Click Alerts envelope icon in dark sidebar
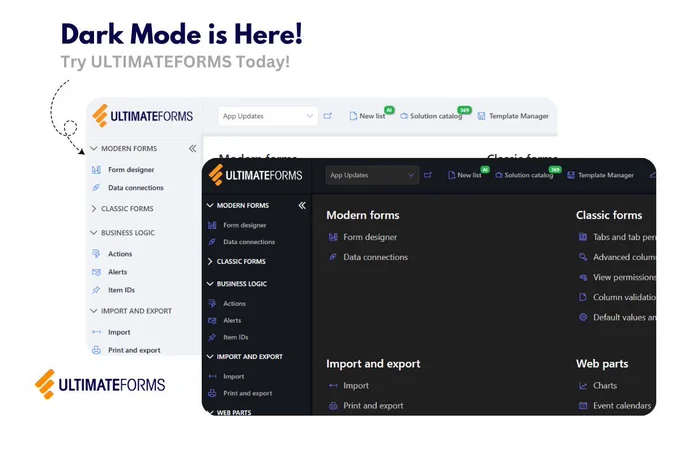The height and width of the screenshot is (453, 680). [212, 320]
